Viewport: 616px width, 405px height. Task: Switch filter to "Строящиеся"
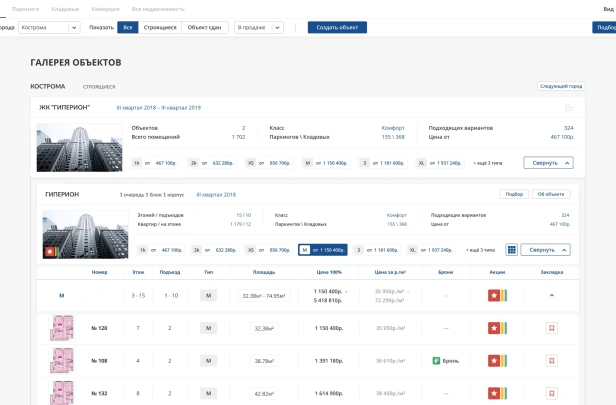160,27
